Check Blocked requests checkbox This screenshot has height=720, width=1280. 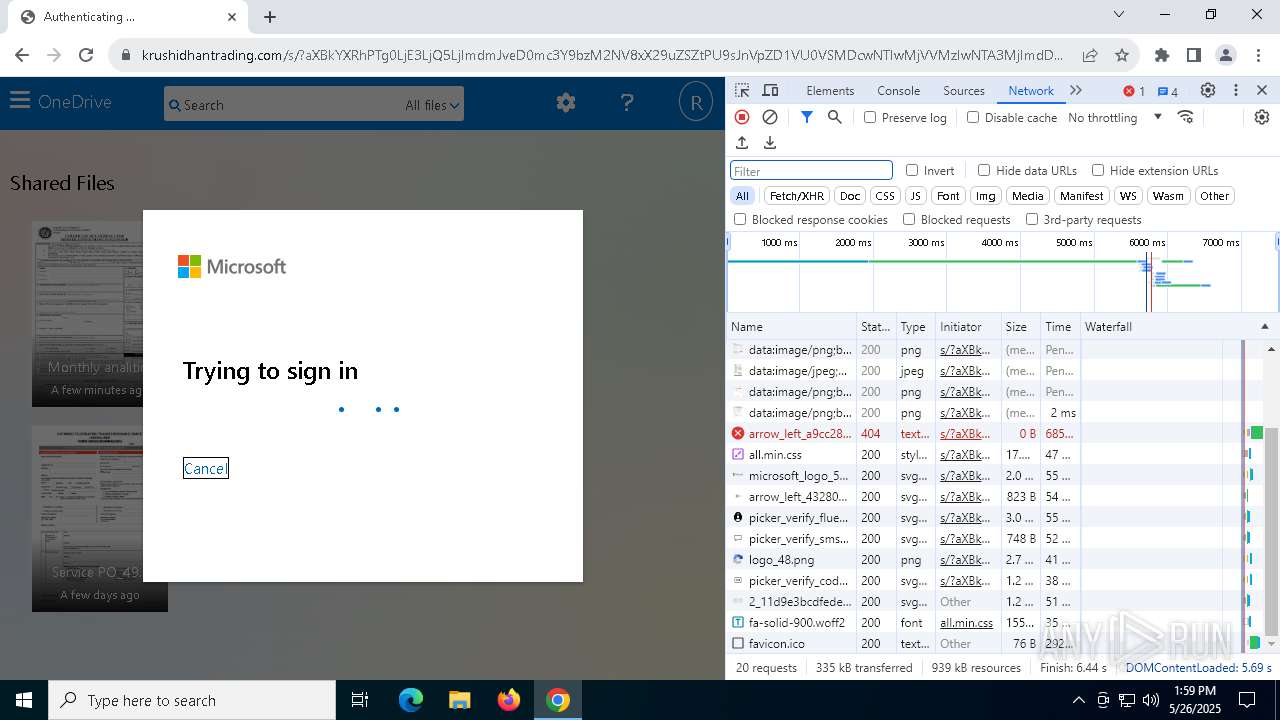[909, 219]
